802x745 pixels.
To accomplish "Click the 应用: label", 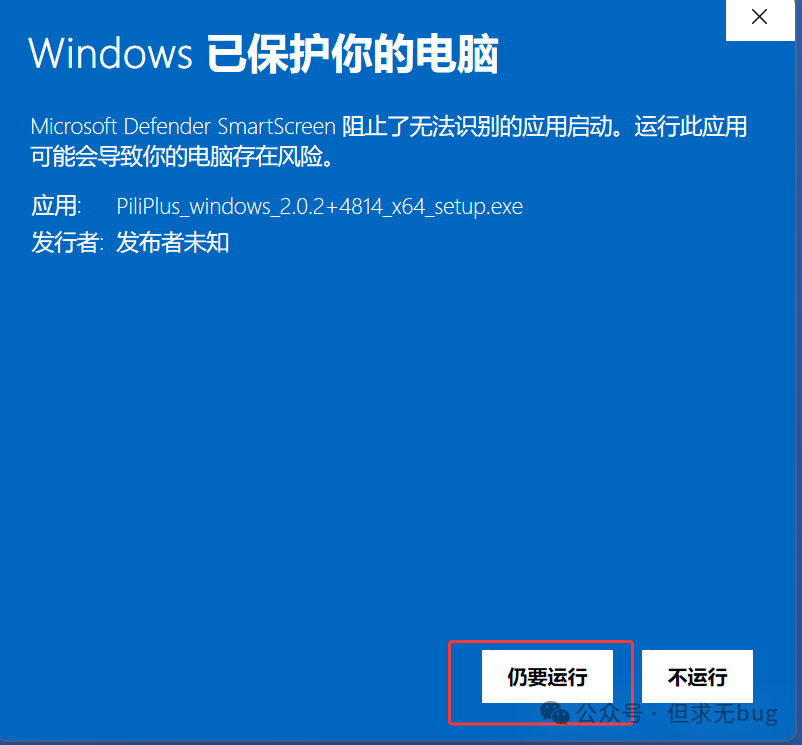I will [56, 207].
